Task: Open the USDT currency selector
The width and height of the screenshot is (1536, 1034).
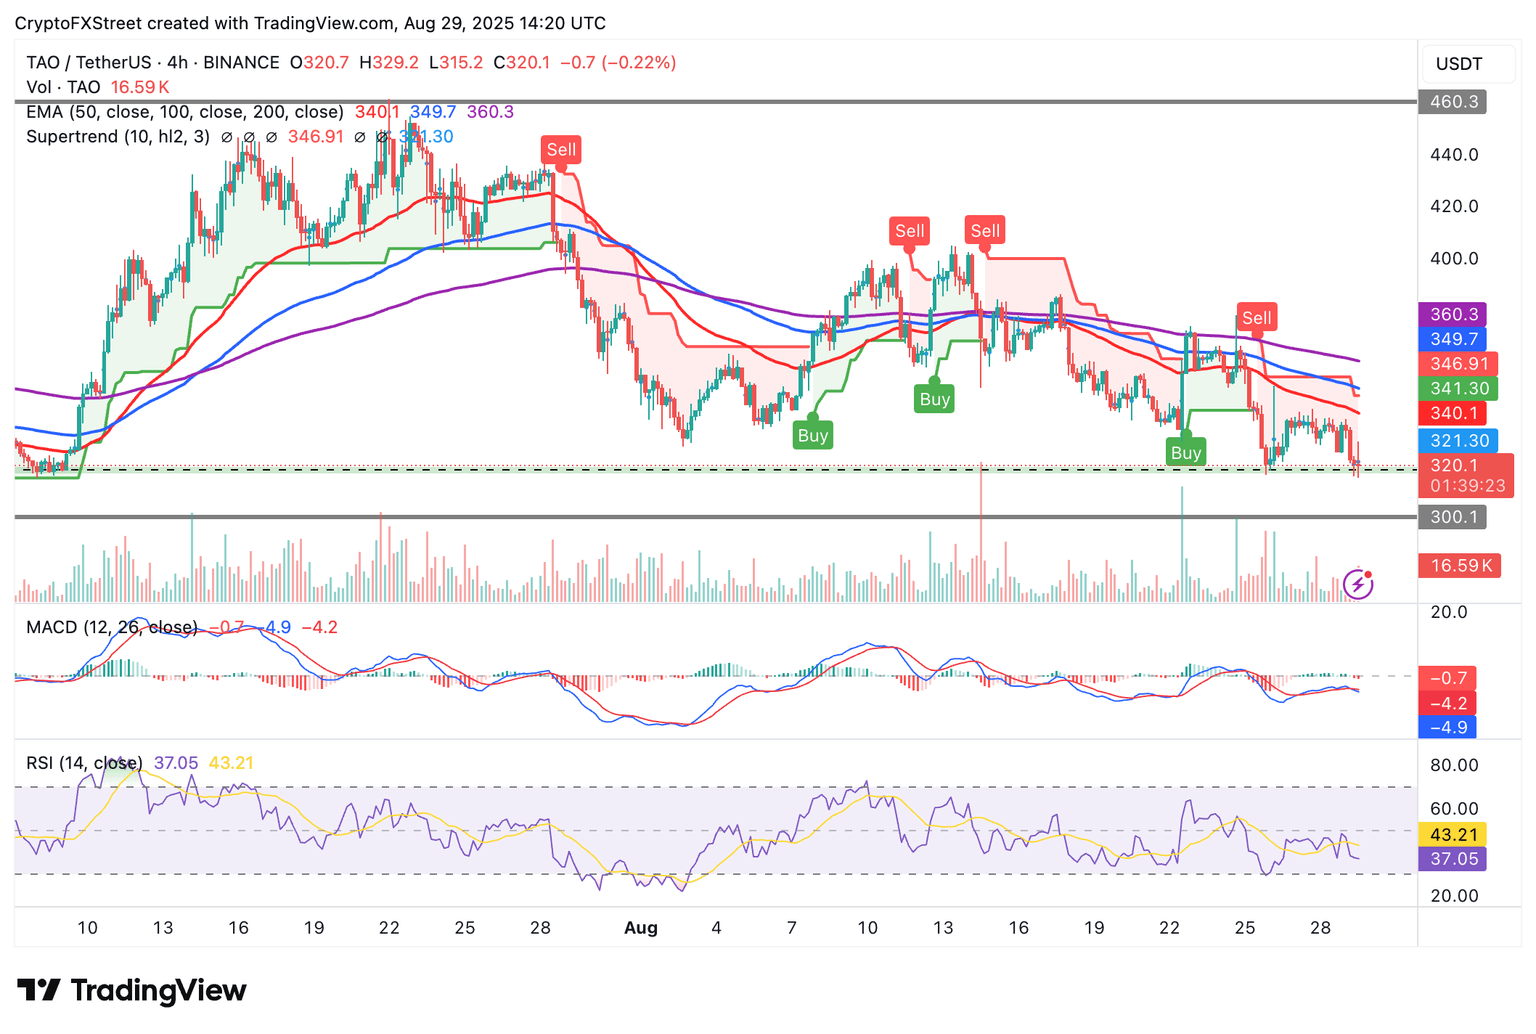Action: 1459,64
